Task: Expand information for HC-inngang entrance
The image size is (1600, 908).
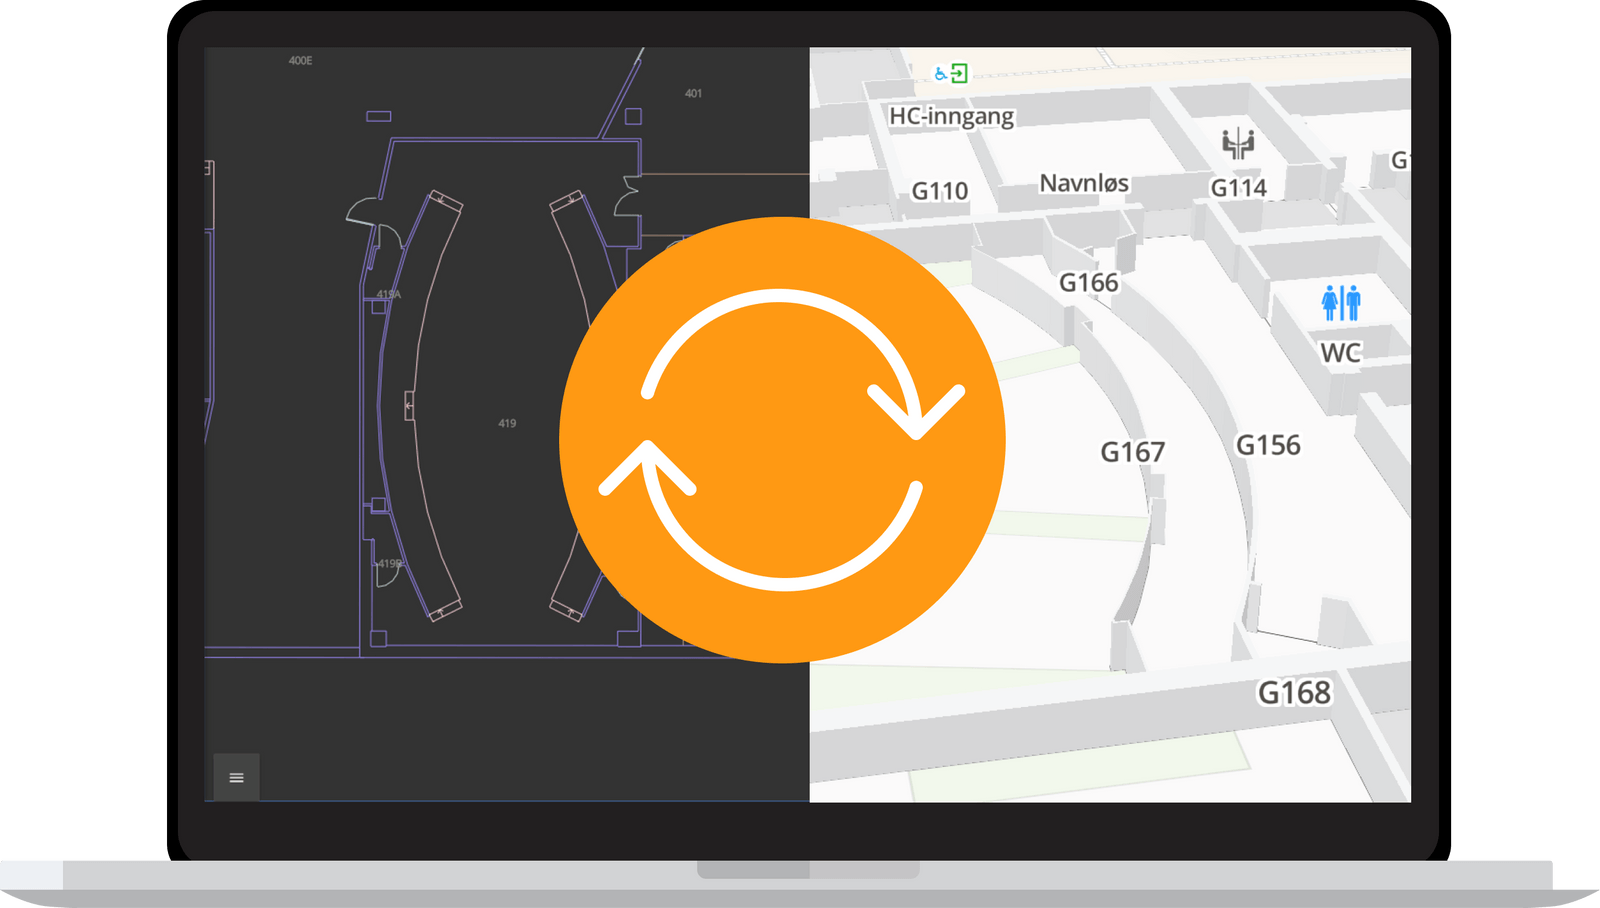Action: [951, 117]
